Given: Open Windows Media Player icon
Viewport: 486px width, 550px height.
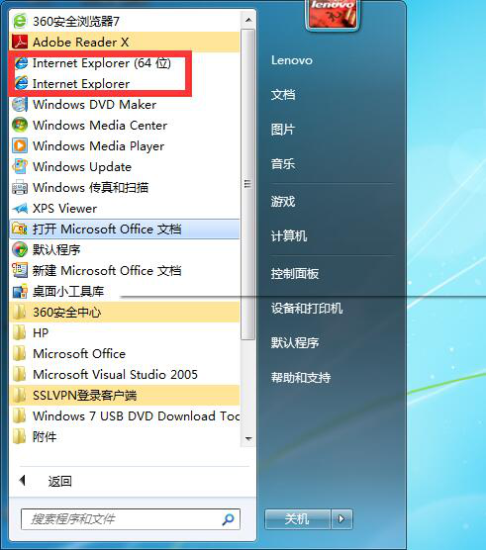Looking at the screenshot, I should 20,146.
